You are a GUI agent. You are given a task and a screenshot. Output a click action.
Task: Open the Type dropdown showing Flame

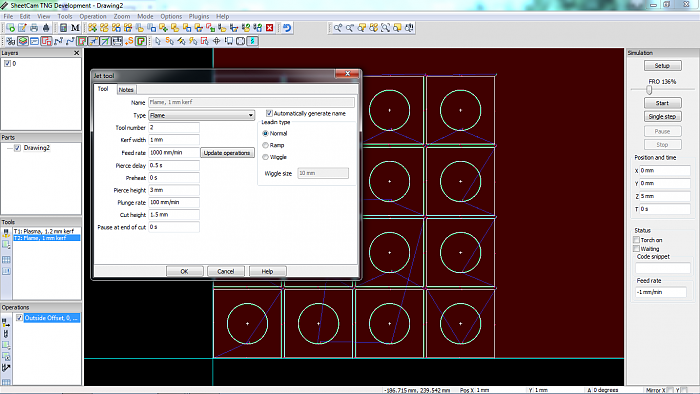(x=201, y=116)
